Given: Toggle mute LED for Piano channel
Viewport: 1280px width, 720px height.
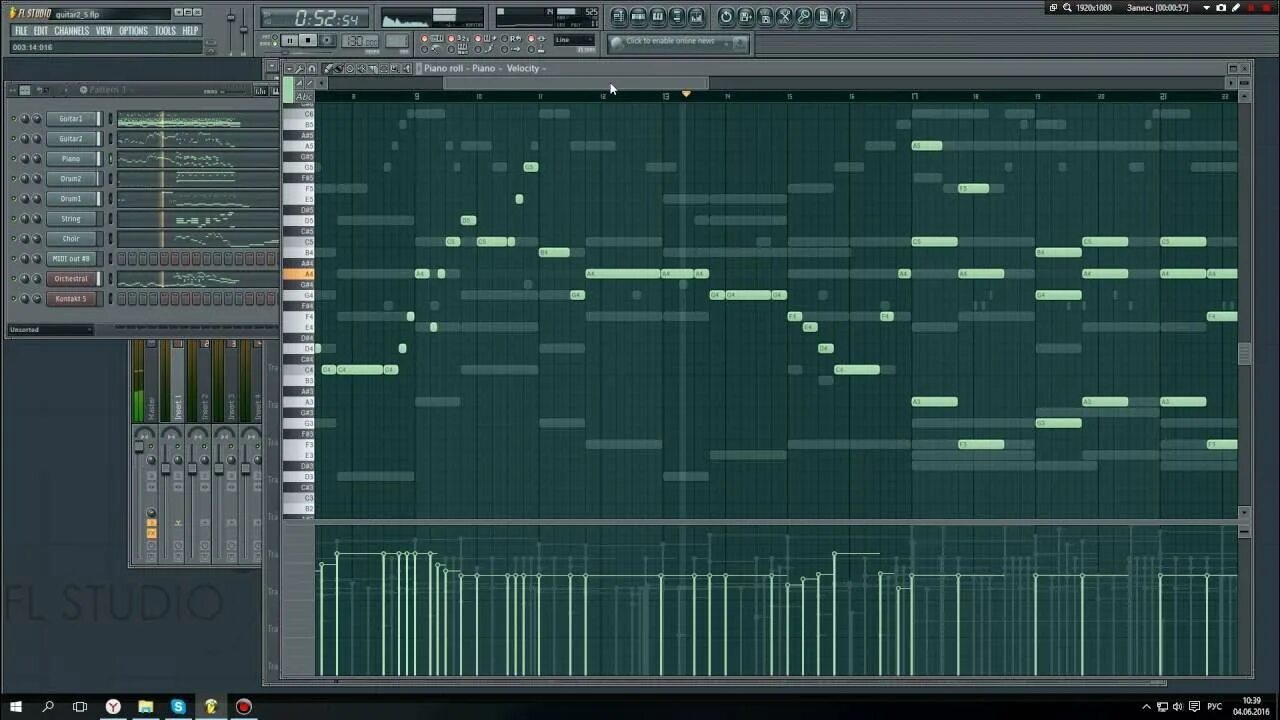Looking at the screenshot, I should point(14,159).
